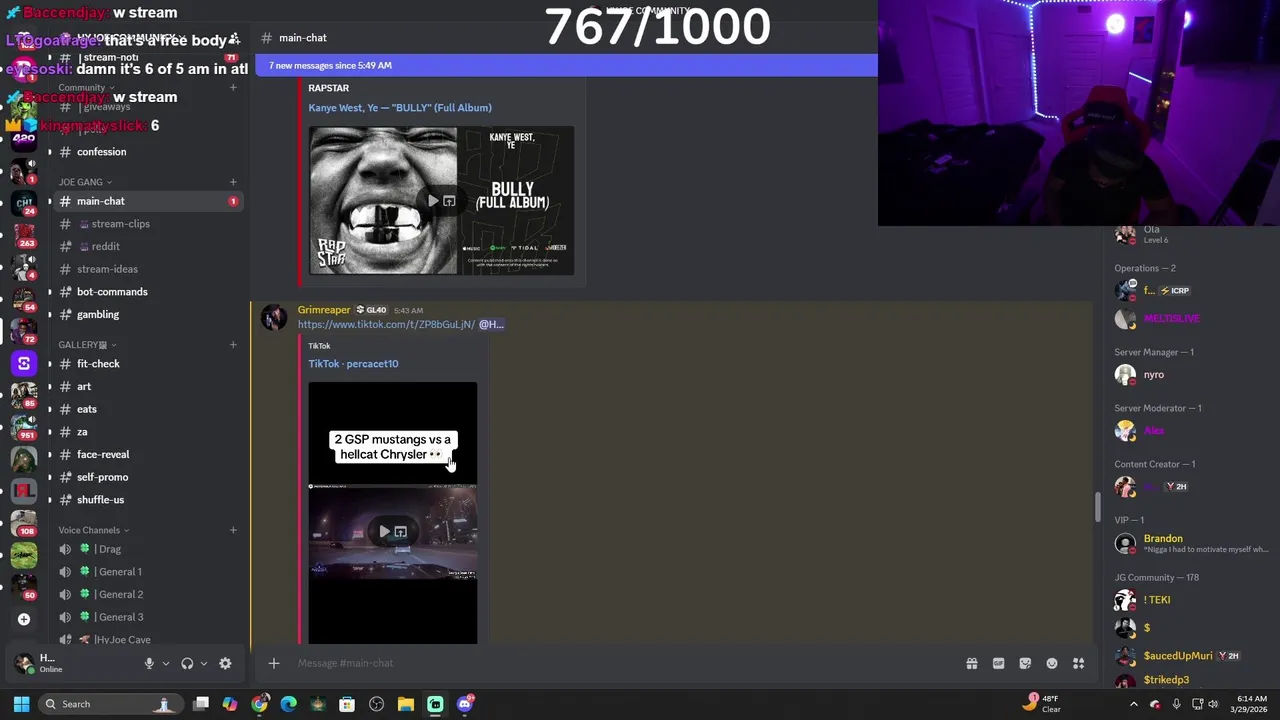
Task: Open the GIF picker
Action: [x=998, y=663]
